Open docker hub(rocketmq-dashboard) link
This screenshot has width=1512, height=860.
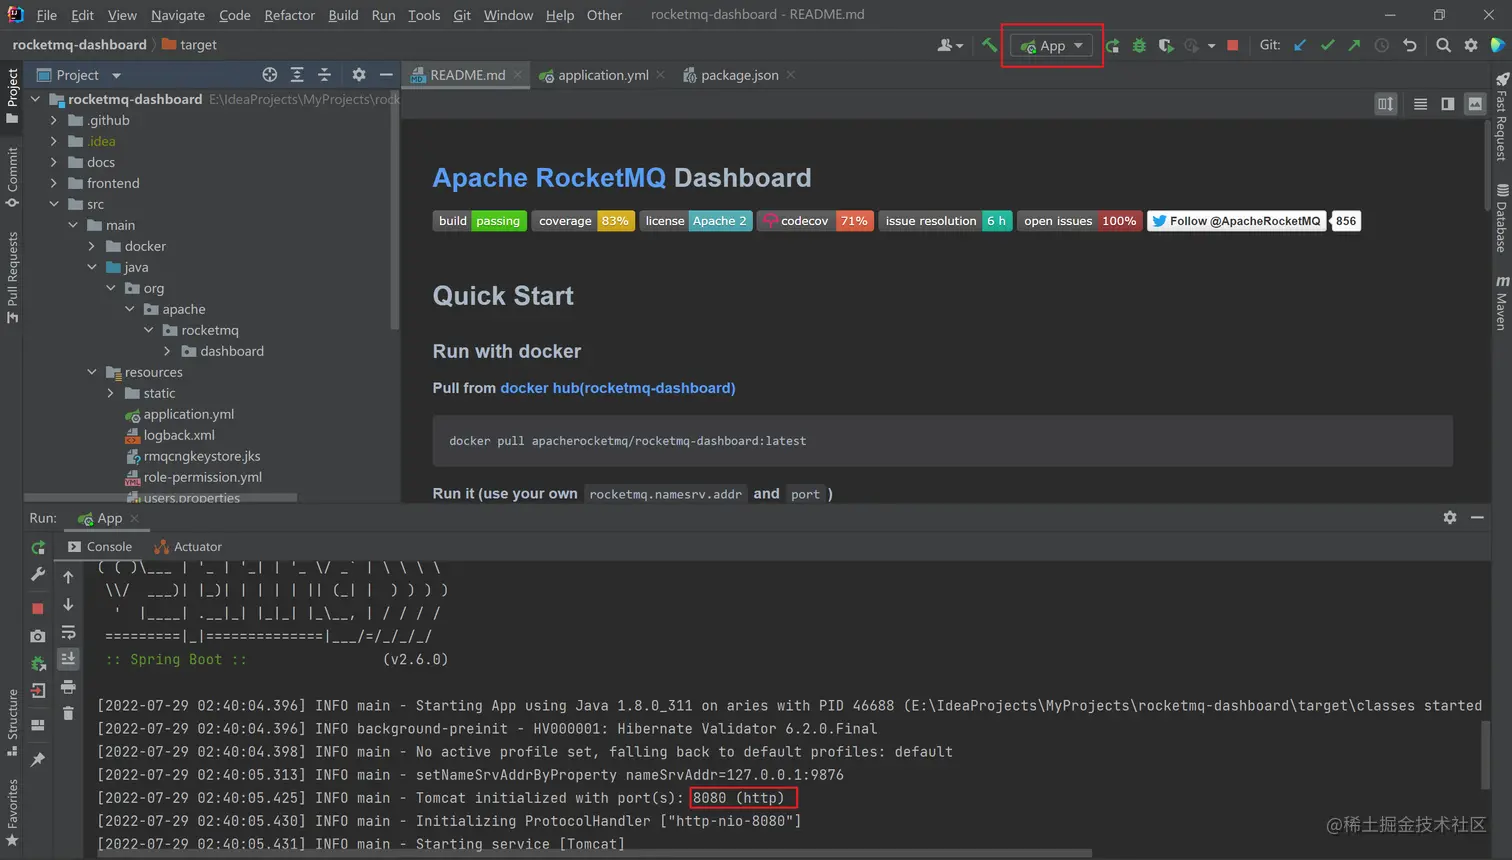coord(618,388)
